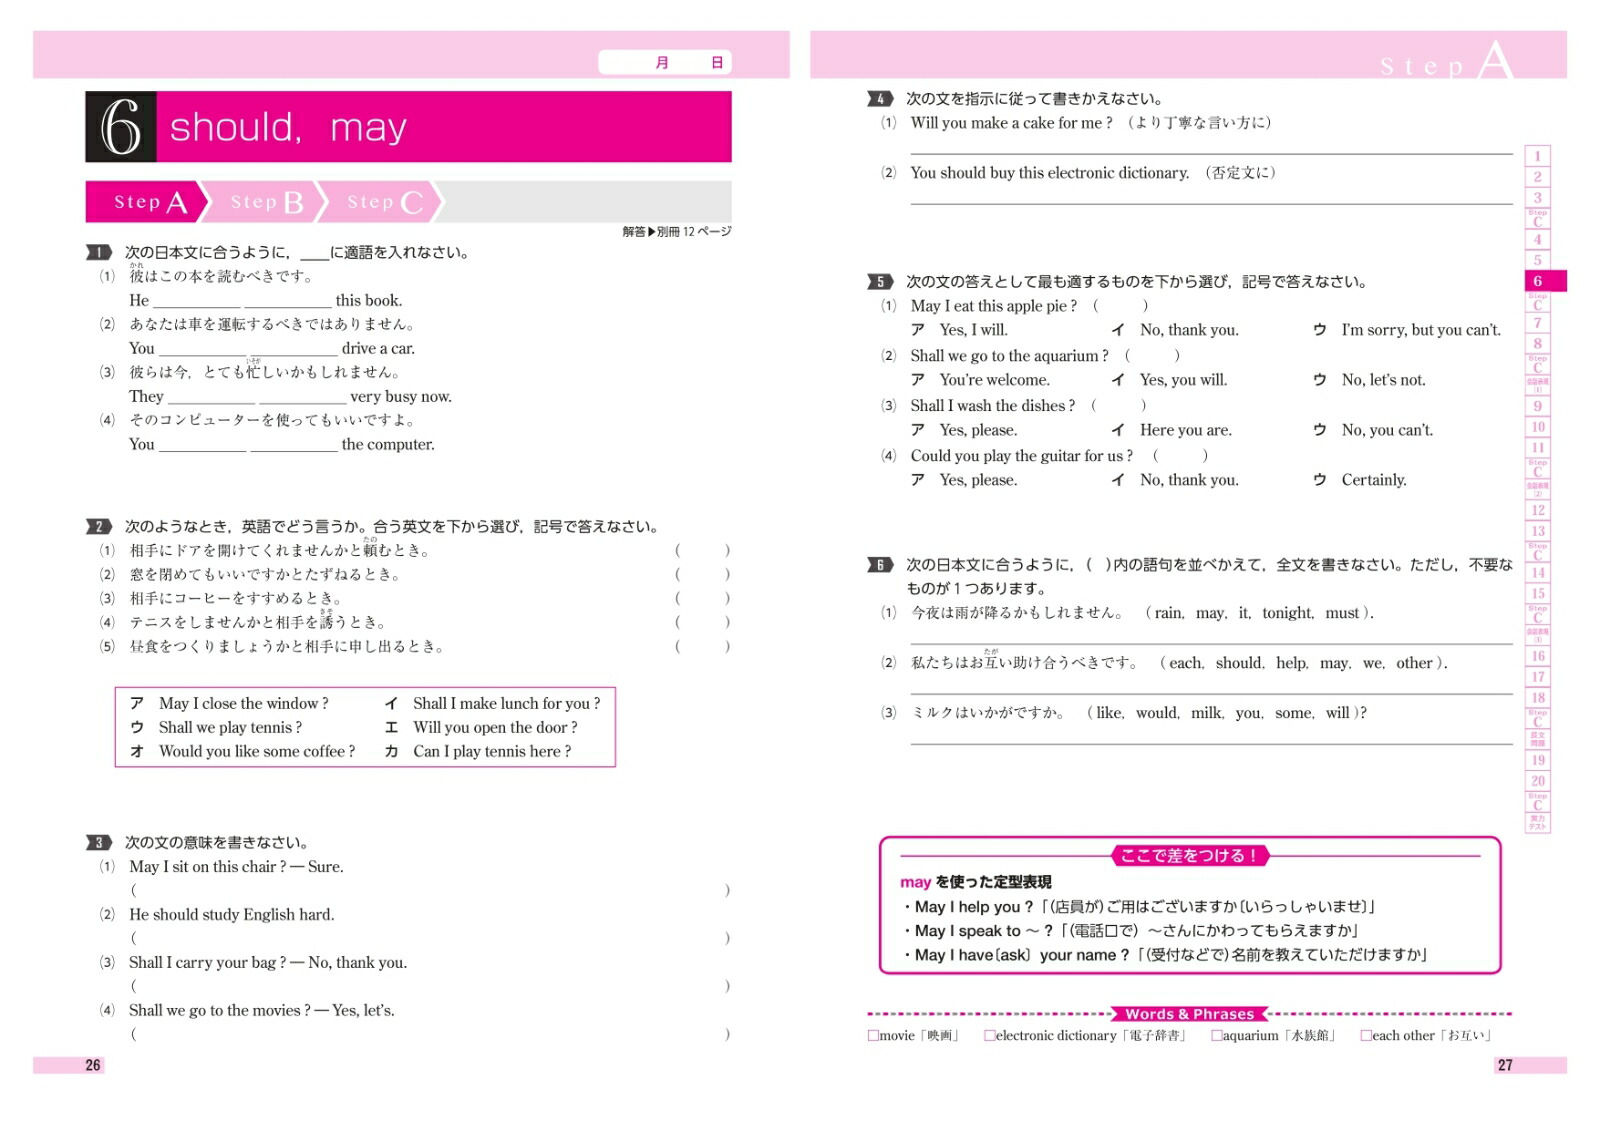
Task: Click the problem 4 badge on right page
Action: point(878,98)
